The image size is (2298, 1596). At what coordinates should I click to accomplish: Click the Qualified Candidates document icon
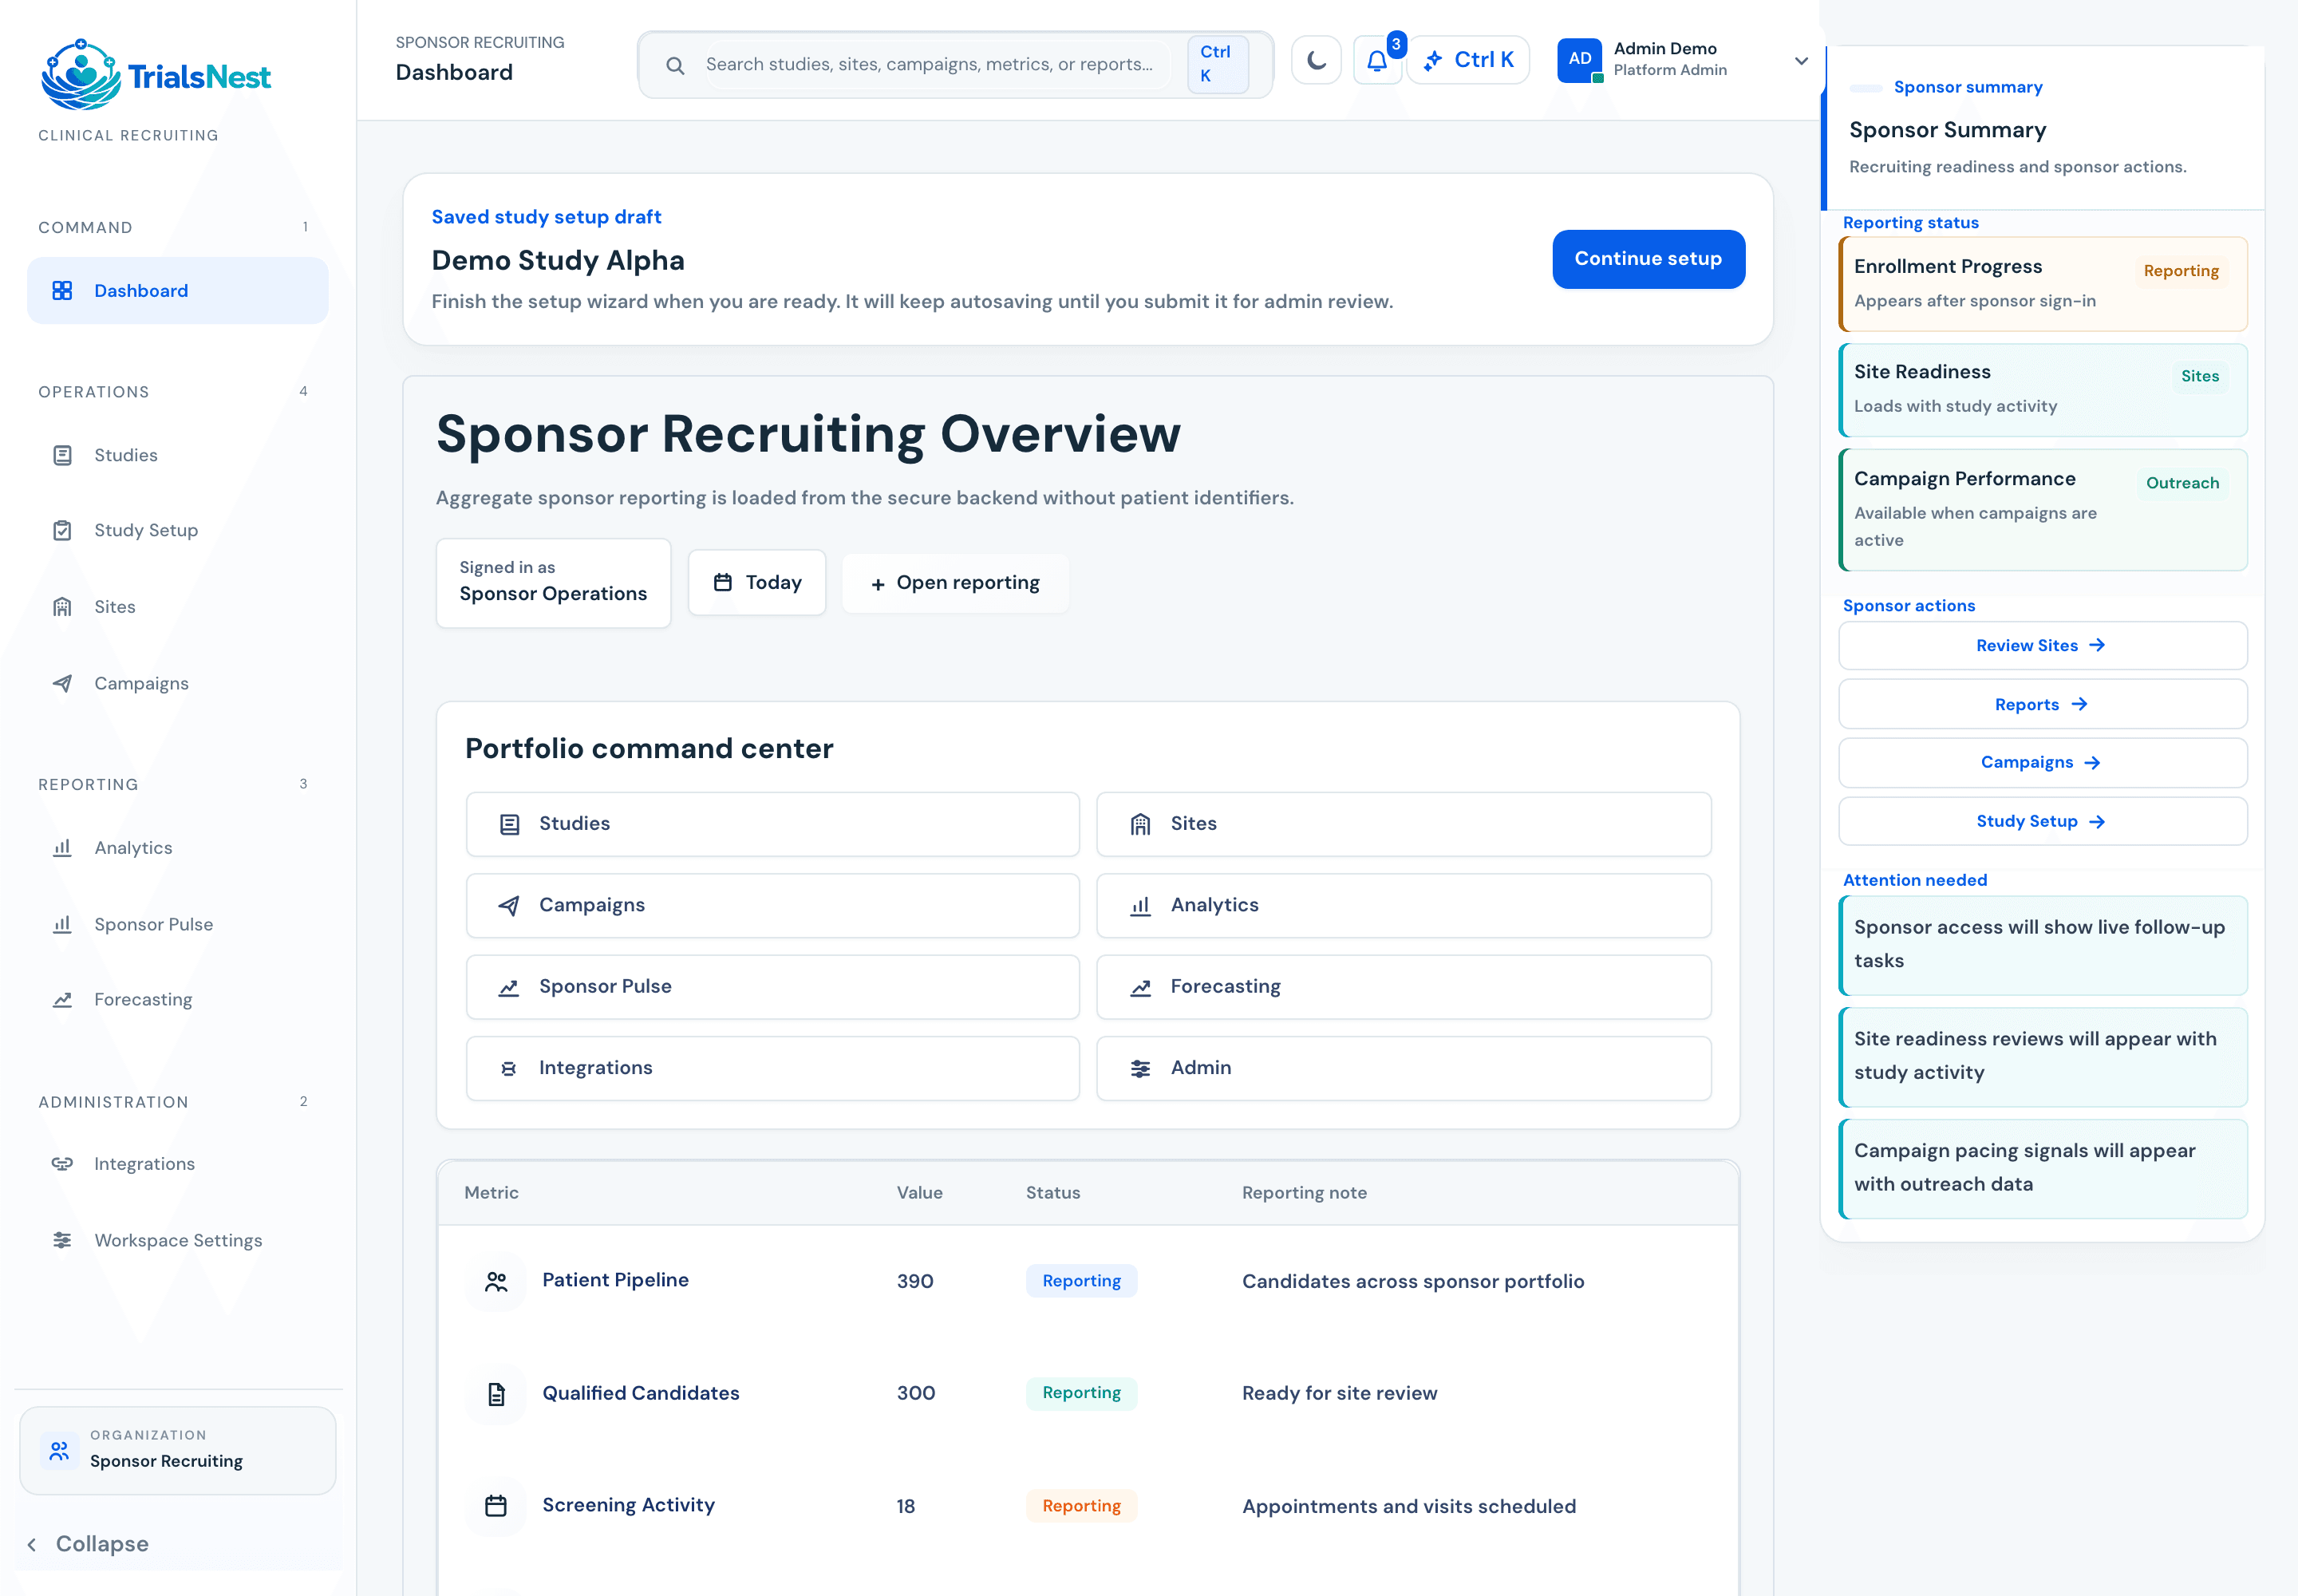click(496, 1393)
